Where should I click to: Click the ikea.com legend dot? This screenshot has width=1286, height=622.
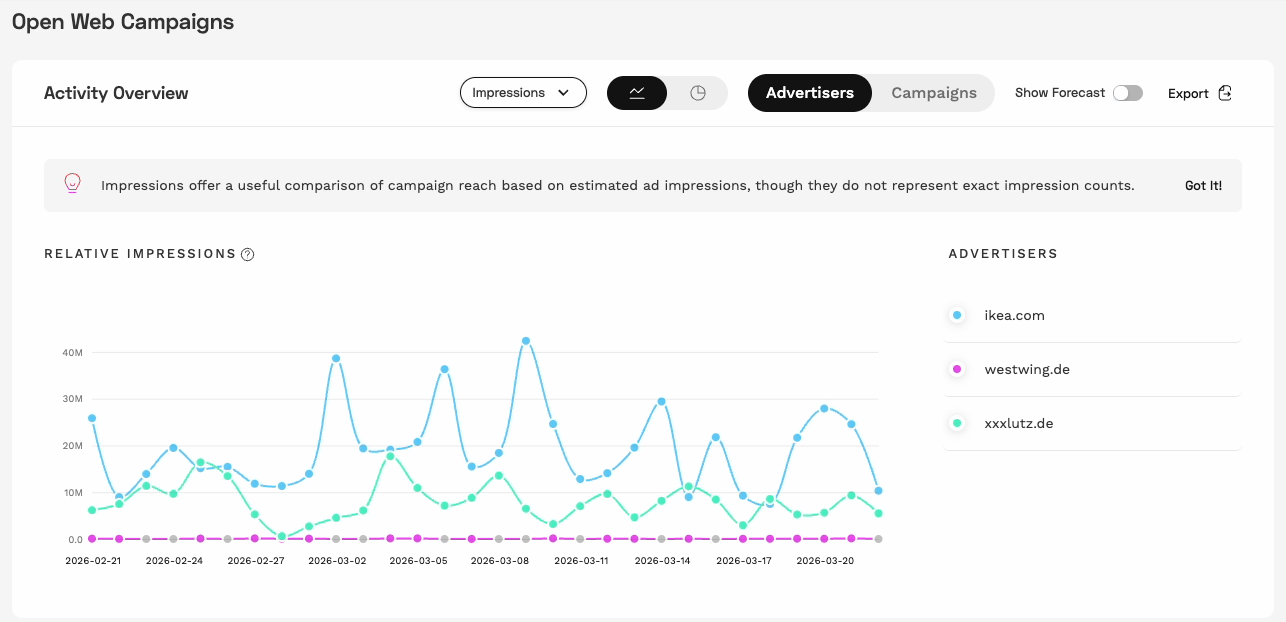(957, 315)
